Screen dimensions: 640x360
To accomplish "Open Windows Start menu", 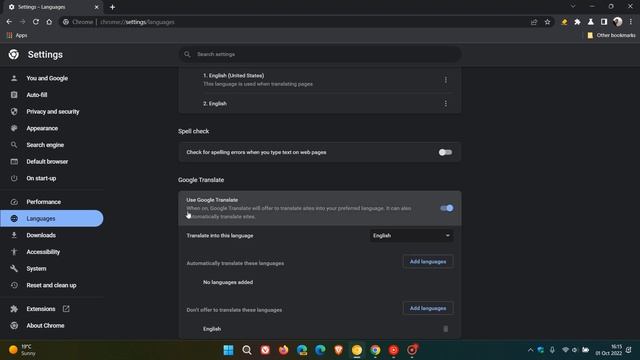I will click(229, 350).
